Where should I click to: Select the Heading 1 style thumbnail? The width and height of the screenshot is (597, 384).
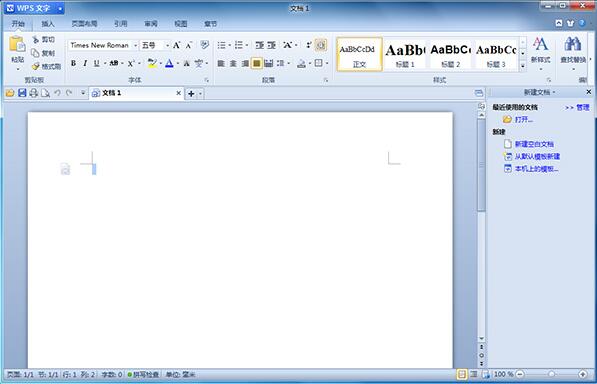point(405,55)
